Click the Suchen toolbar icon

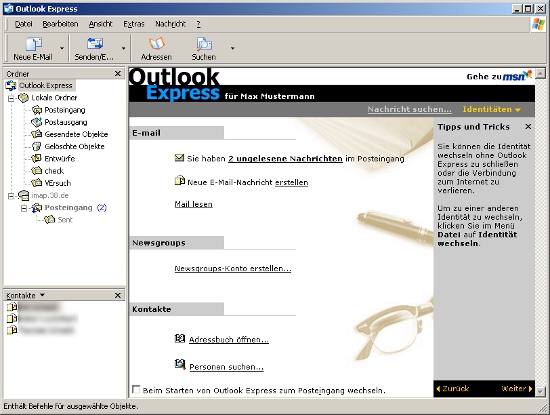[204, 44]
